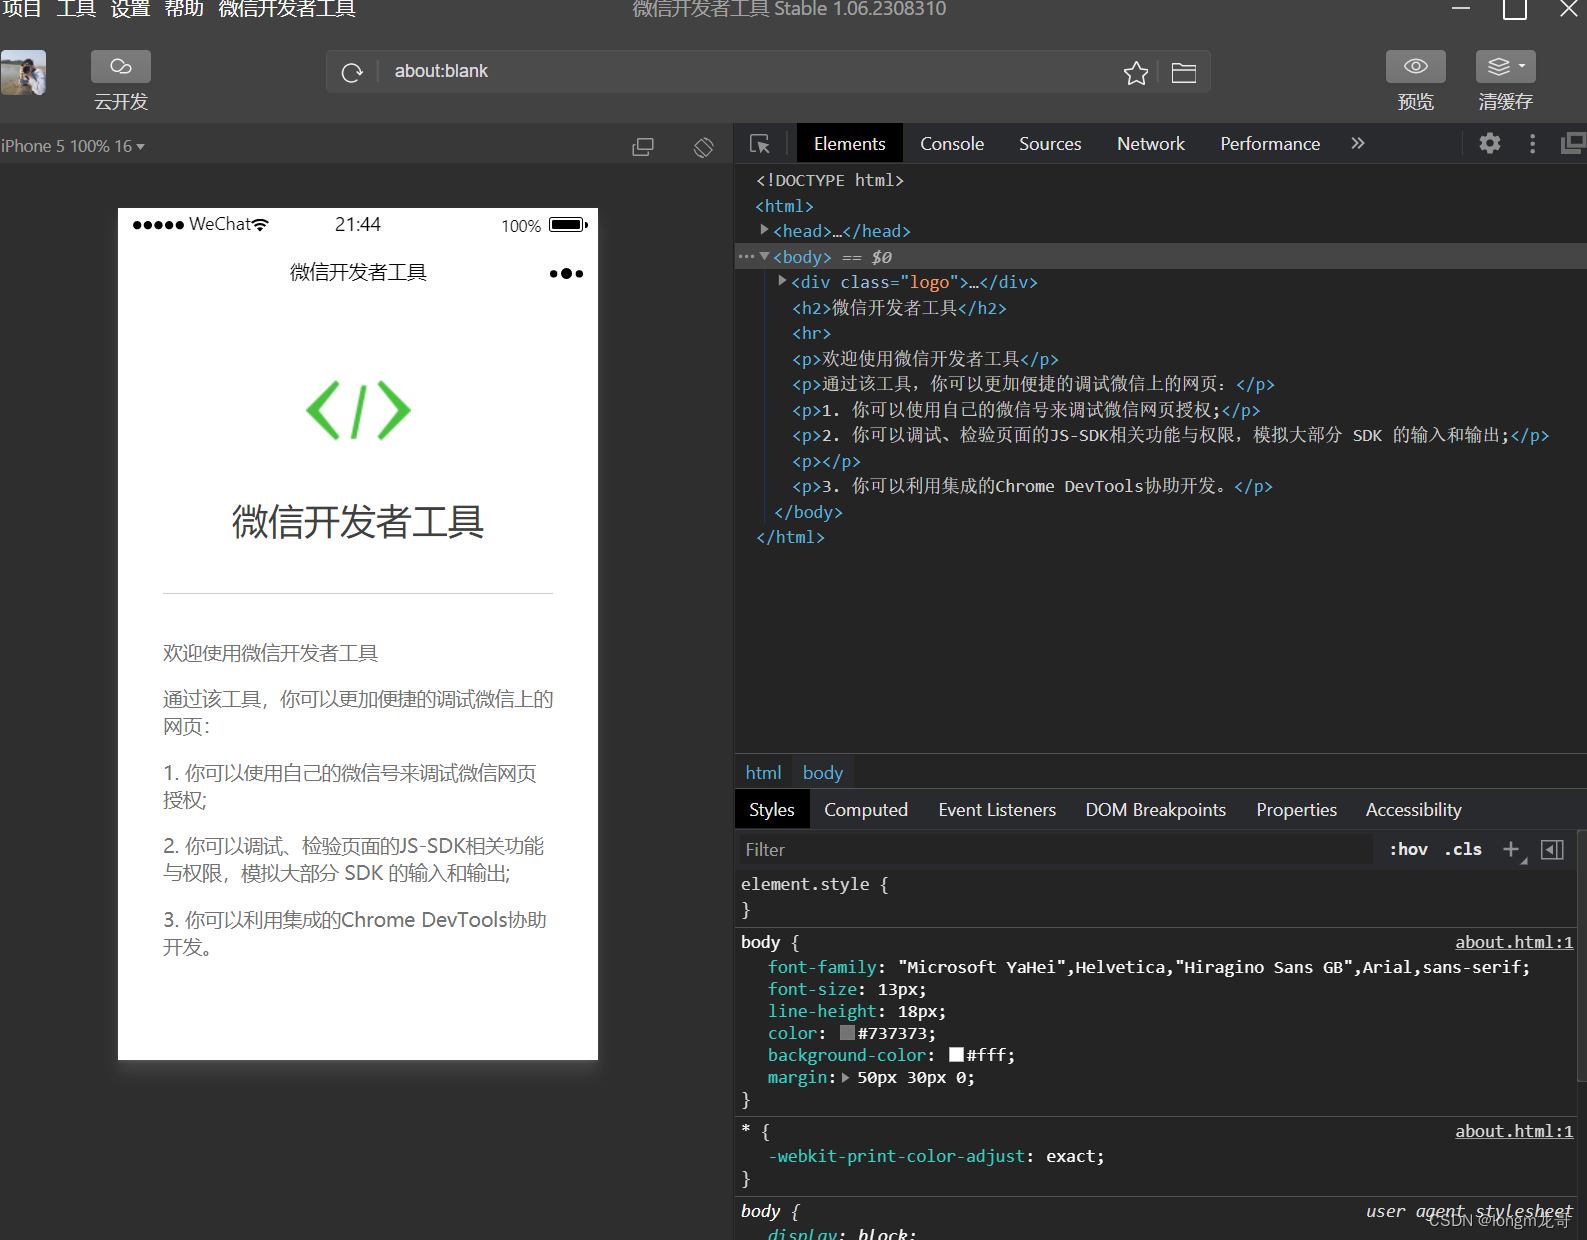Switch to the Console tab
This screenshot has height=1240, width=1587.
(x=952, y=144)
